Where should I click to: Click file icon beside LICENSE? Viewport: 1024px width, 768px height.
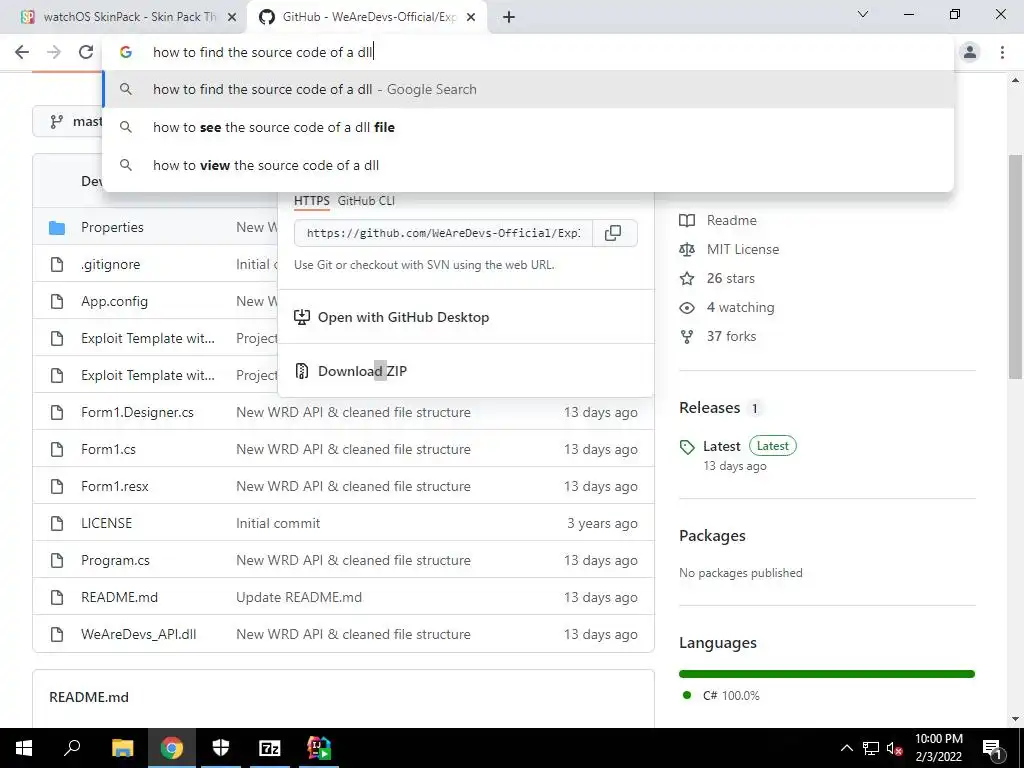tap(57, 524)
